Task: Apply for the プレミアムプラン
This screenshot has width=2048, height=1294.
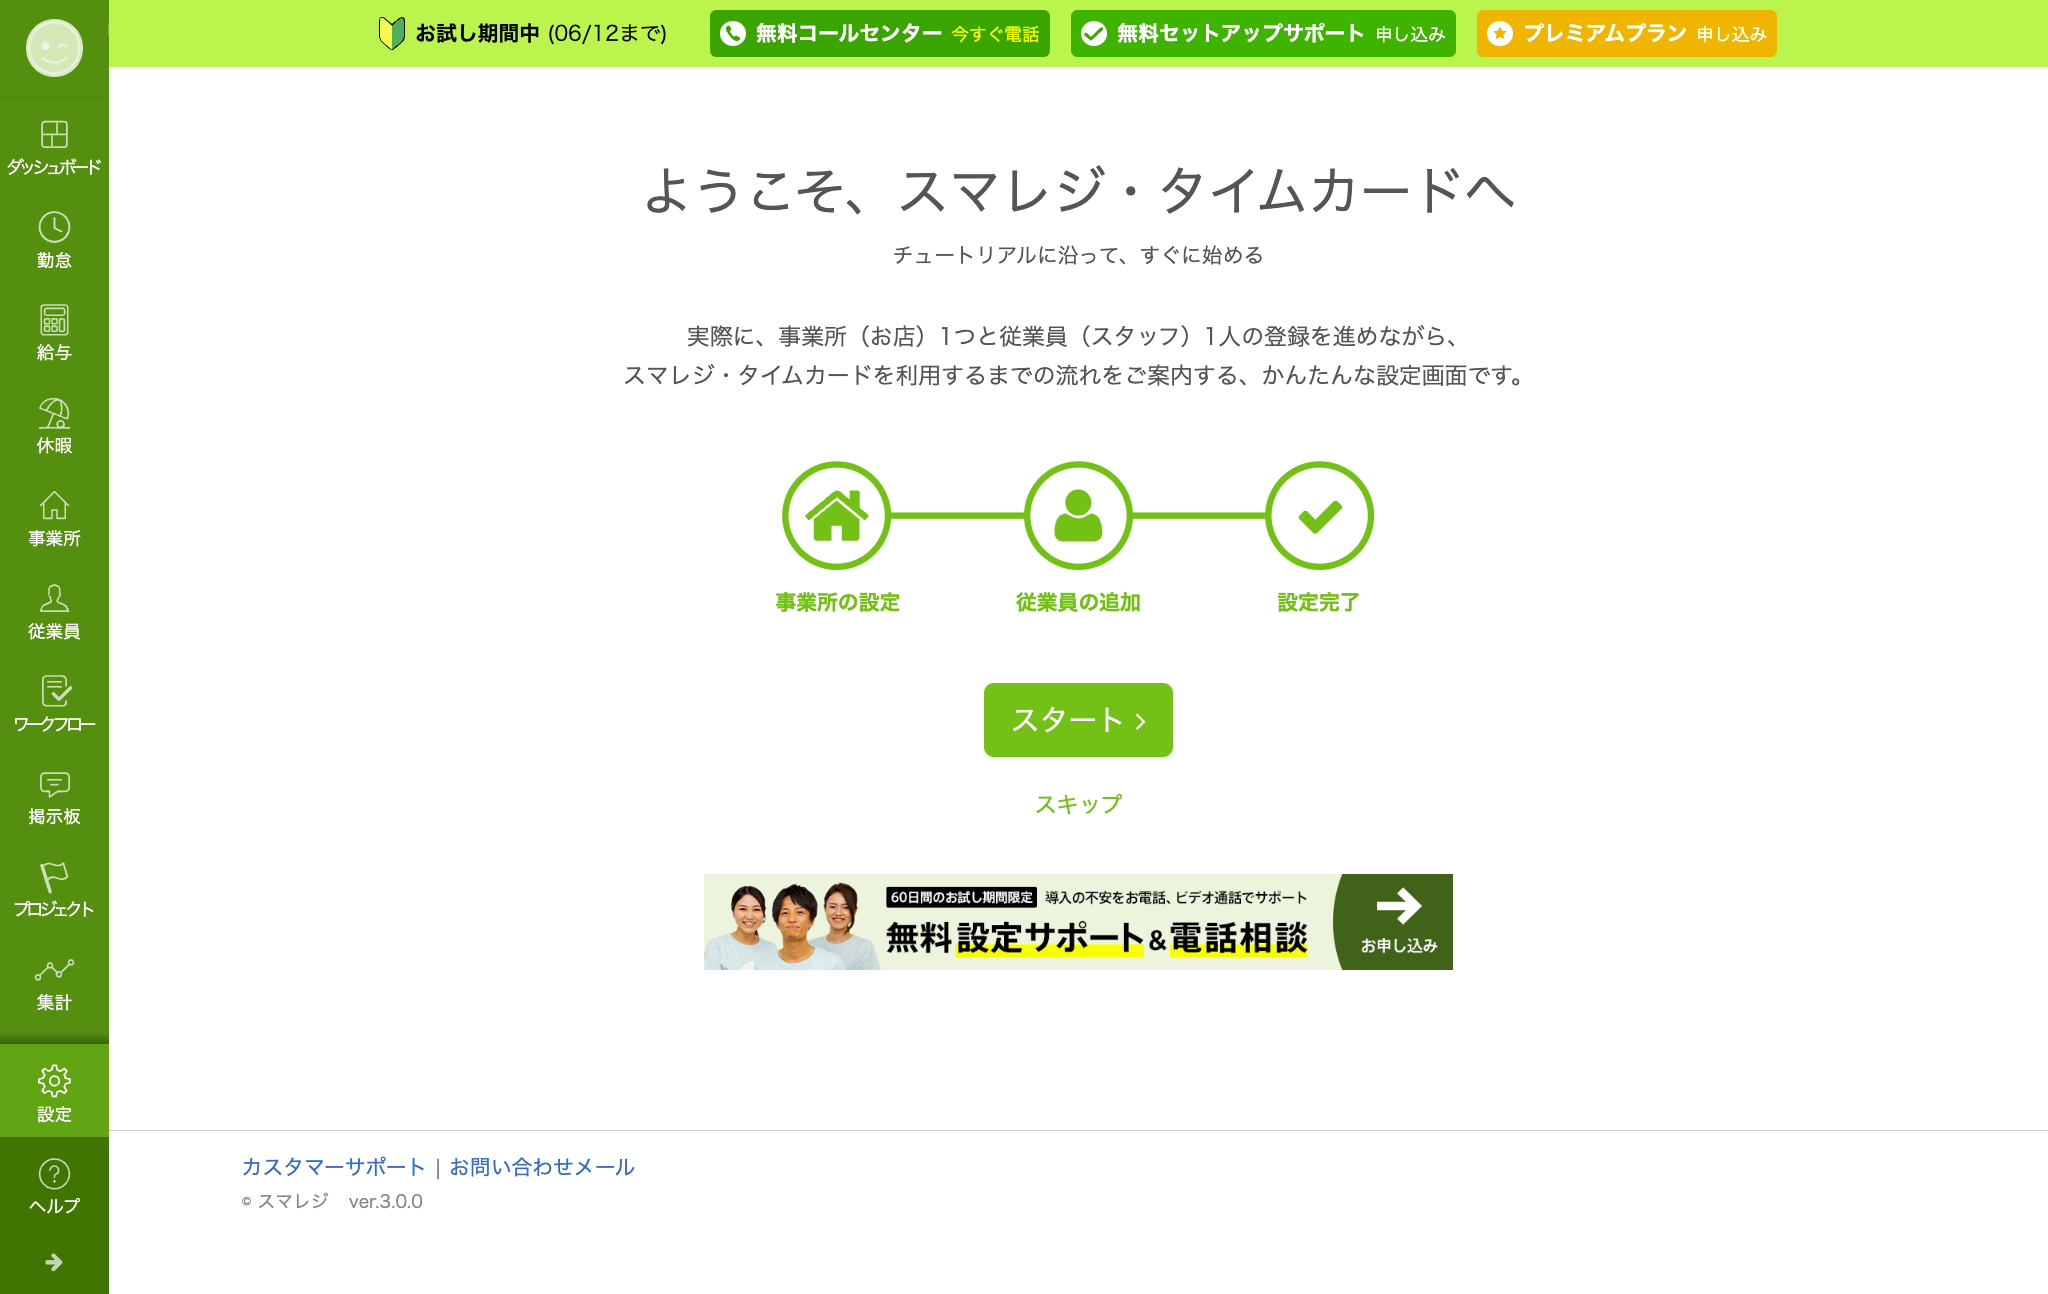Action: point(1627,34)
